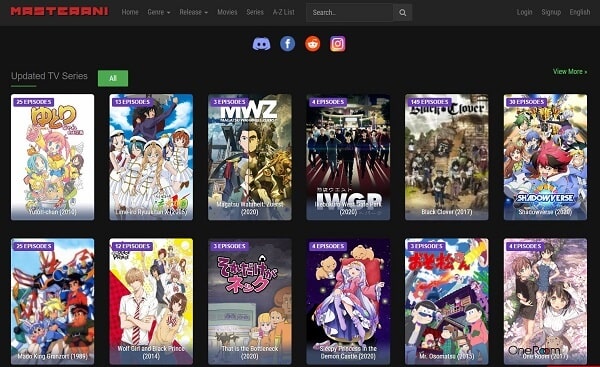Open Sleepy Princess in the Demon Castle poster
The height and width of the screenshot is (367, 600).
348,301
